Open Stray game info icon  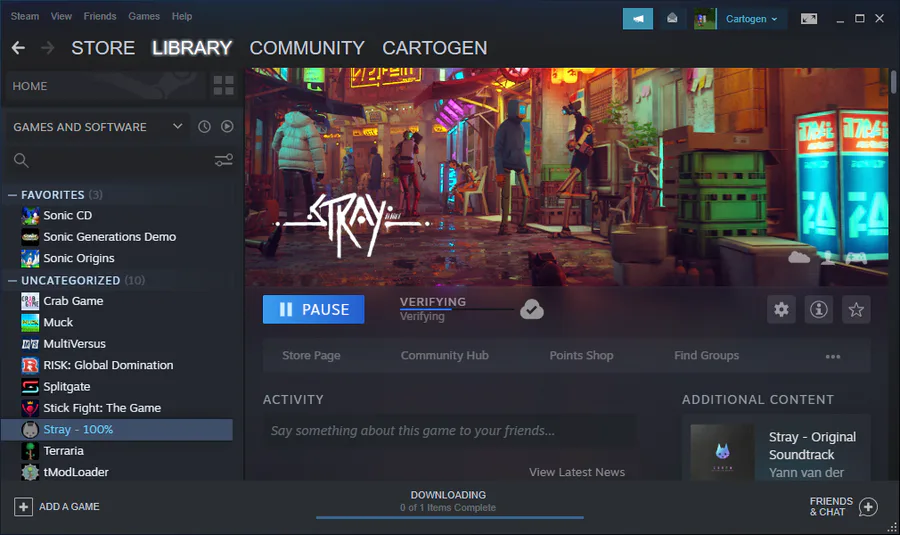[x=818, y=310]
